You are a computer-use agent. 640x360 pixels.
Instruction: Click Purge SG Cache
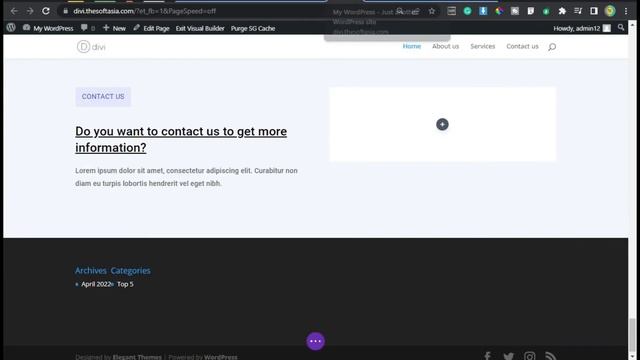click(253, 28)
